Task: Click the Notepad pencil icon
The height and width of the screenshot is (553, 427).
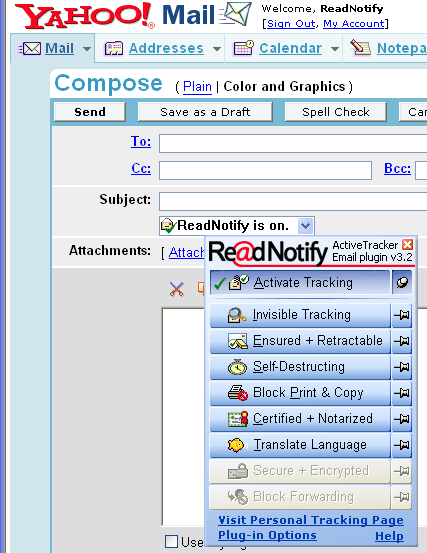Action: (x=360, y=48)
